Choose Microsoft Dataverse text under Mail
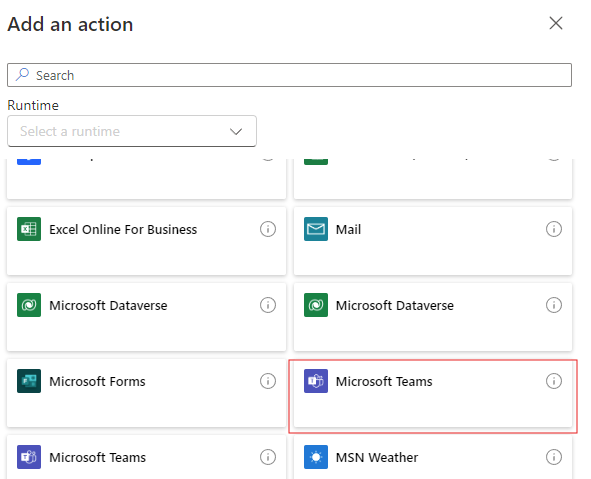Screen dimensions: 591x479 (x=395, y=306)
